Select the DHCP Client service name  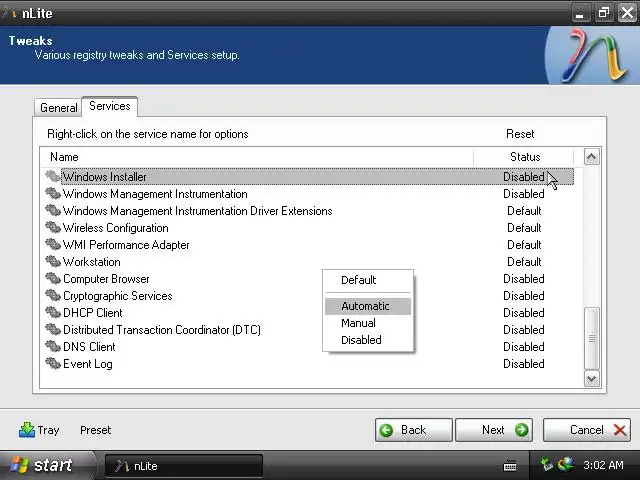click(x=93, y=313)
